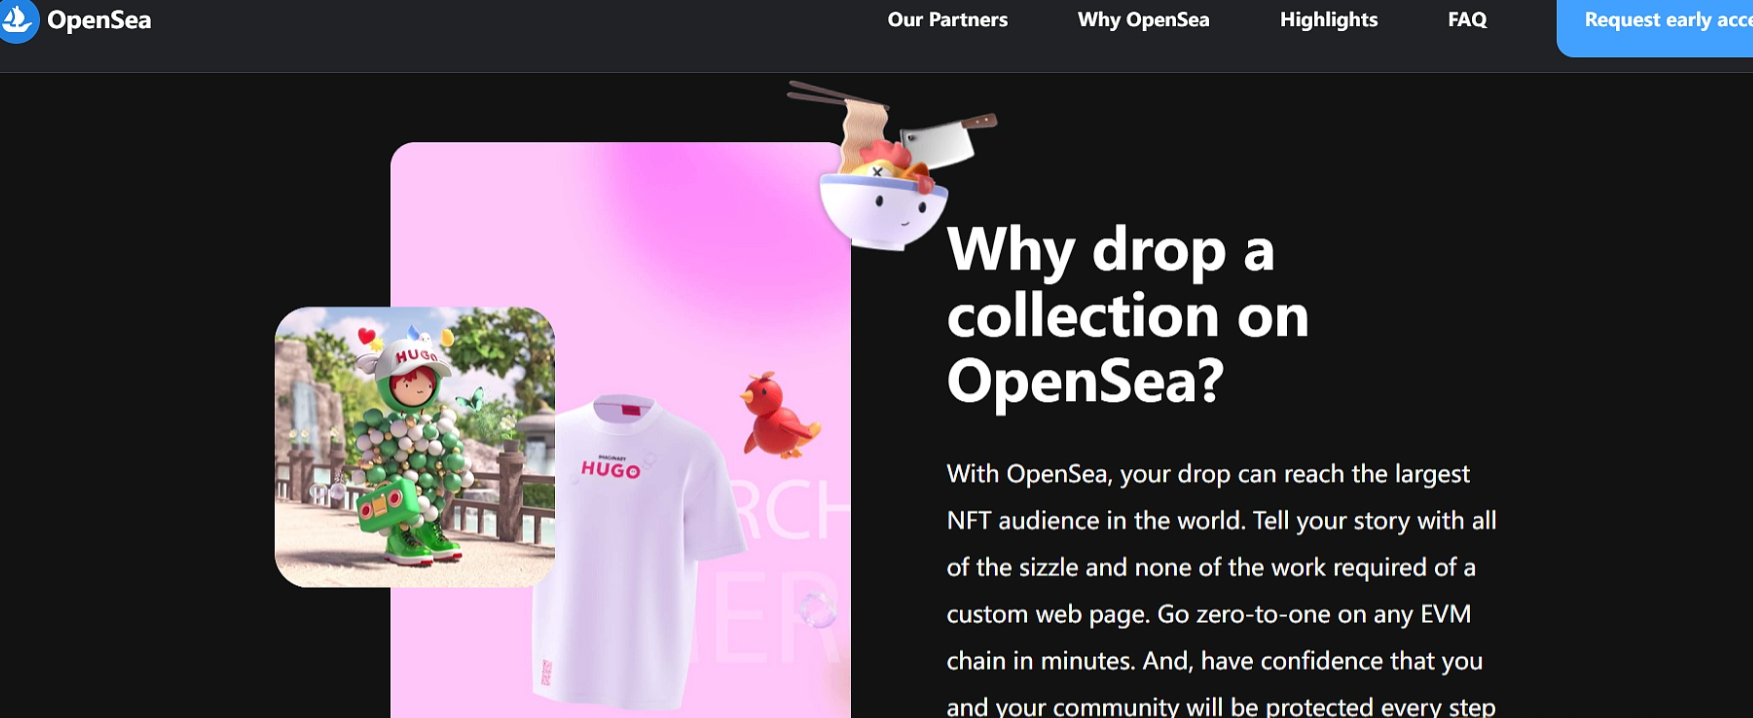Click the paragraph about largest NFT audience

tap(1221, 590)
